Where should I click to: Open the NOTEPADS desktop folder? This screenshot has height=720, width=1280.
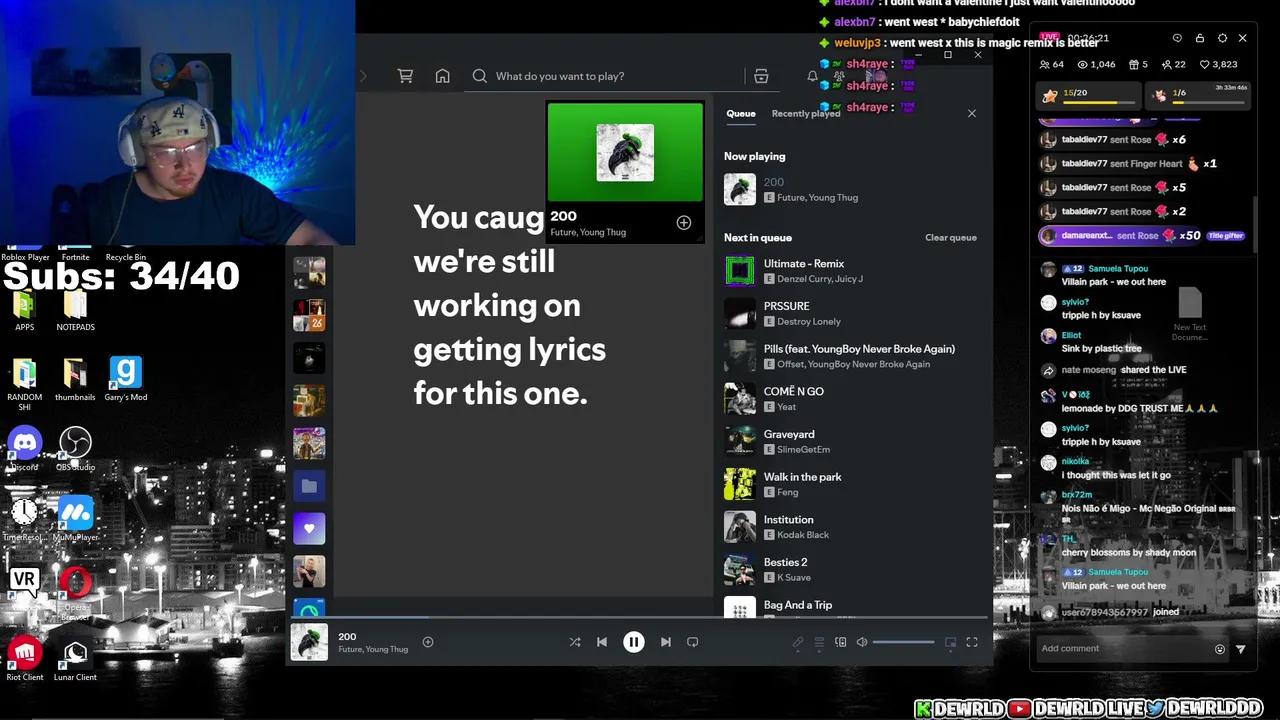[75, 312]
